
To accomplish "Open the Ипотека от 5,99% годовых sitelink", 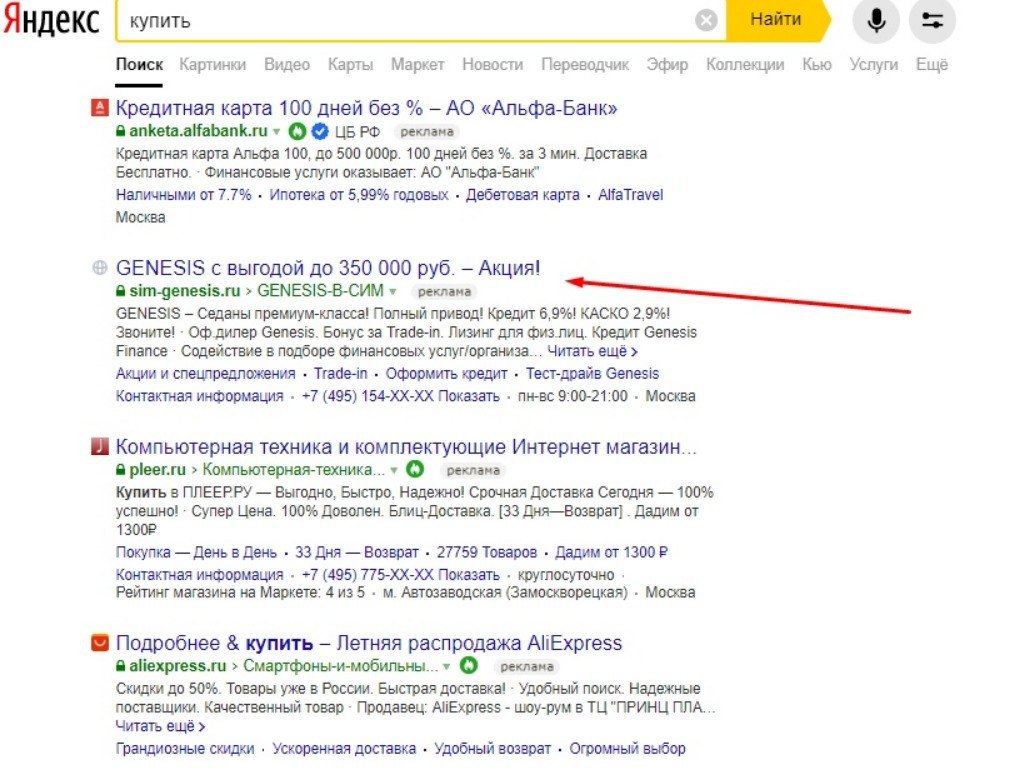I will click(358, 195).
